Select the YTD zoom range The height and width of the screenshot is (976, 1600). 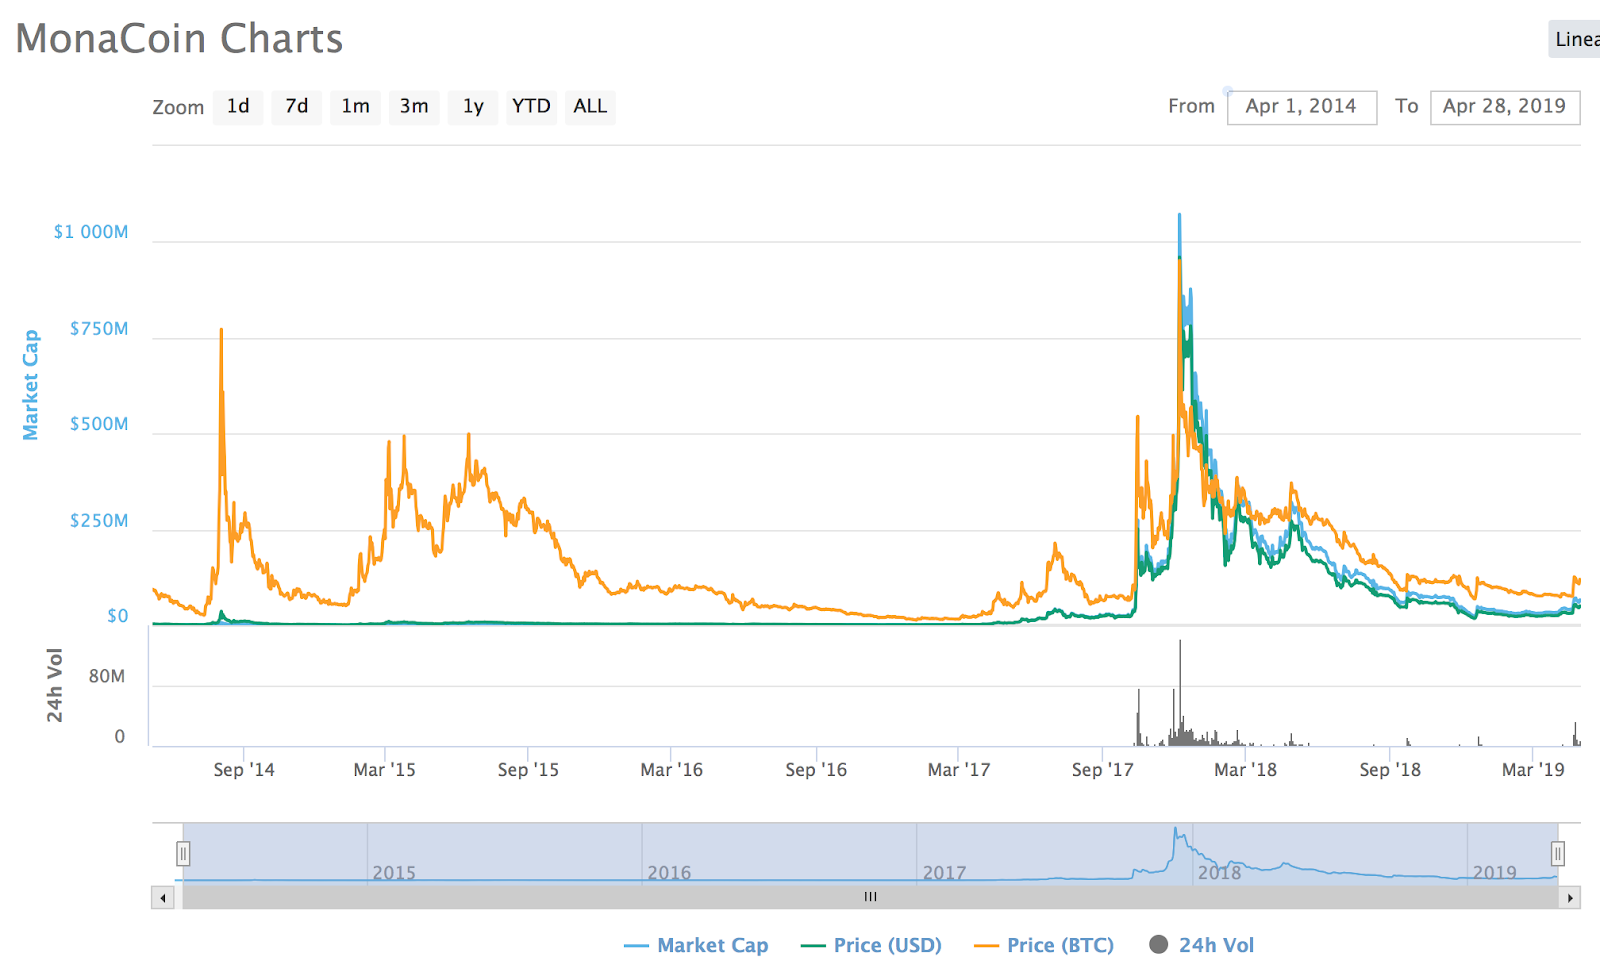point(531,106)
